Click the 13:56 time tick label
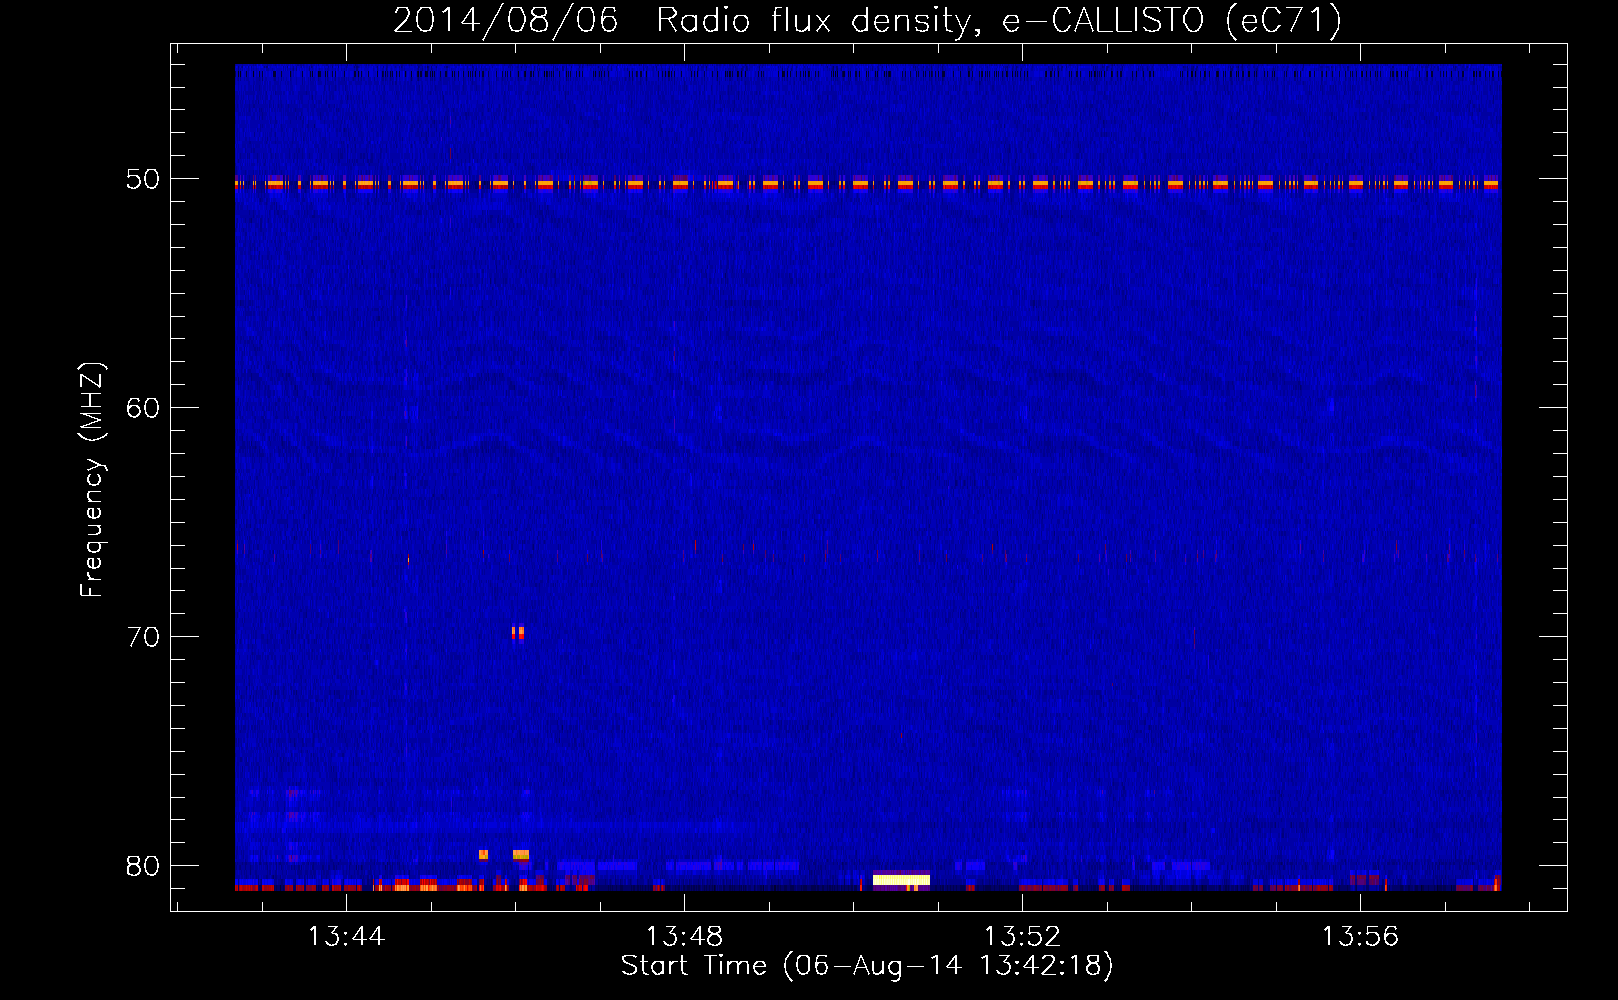 pyautogui.click(x=1360, y=937)
